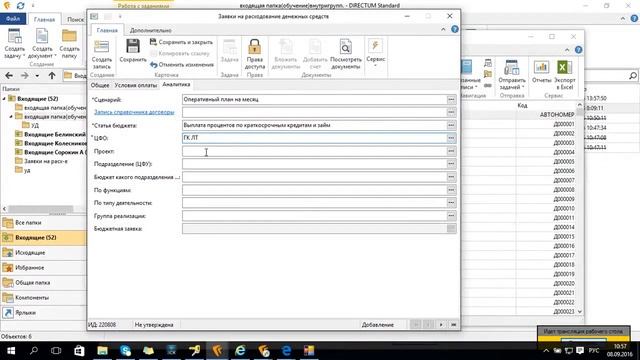
Task: Select the Аналитика tab
Action: [176, 84]
